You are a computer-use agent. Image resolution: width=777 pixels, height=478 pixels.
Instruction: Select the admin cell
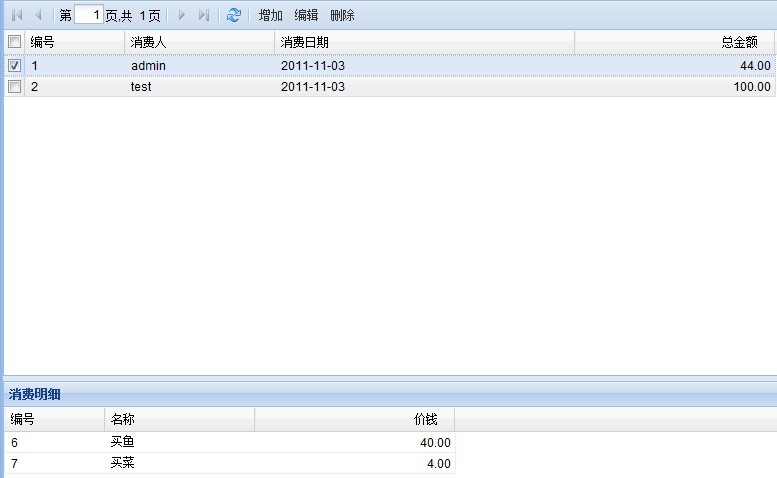(x=148, y=65)
